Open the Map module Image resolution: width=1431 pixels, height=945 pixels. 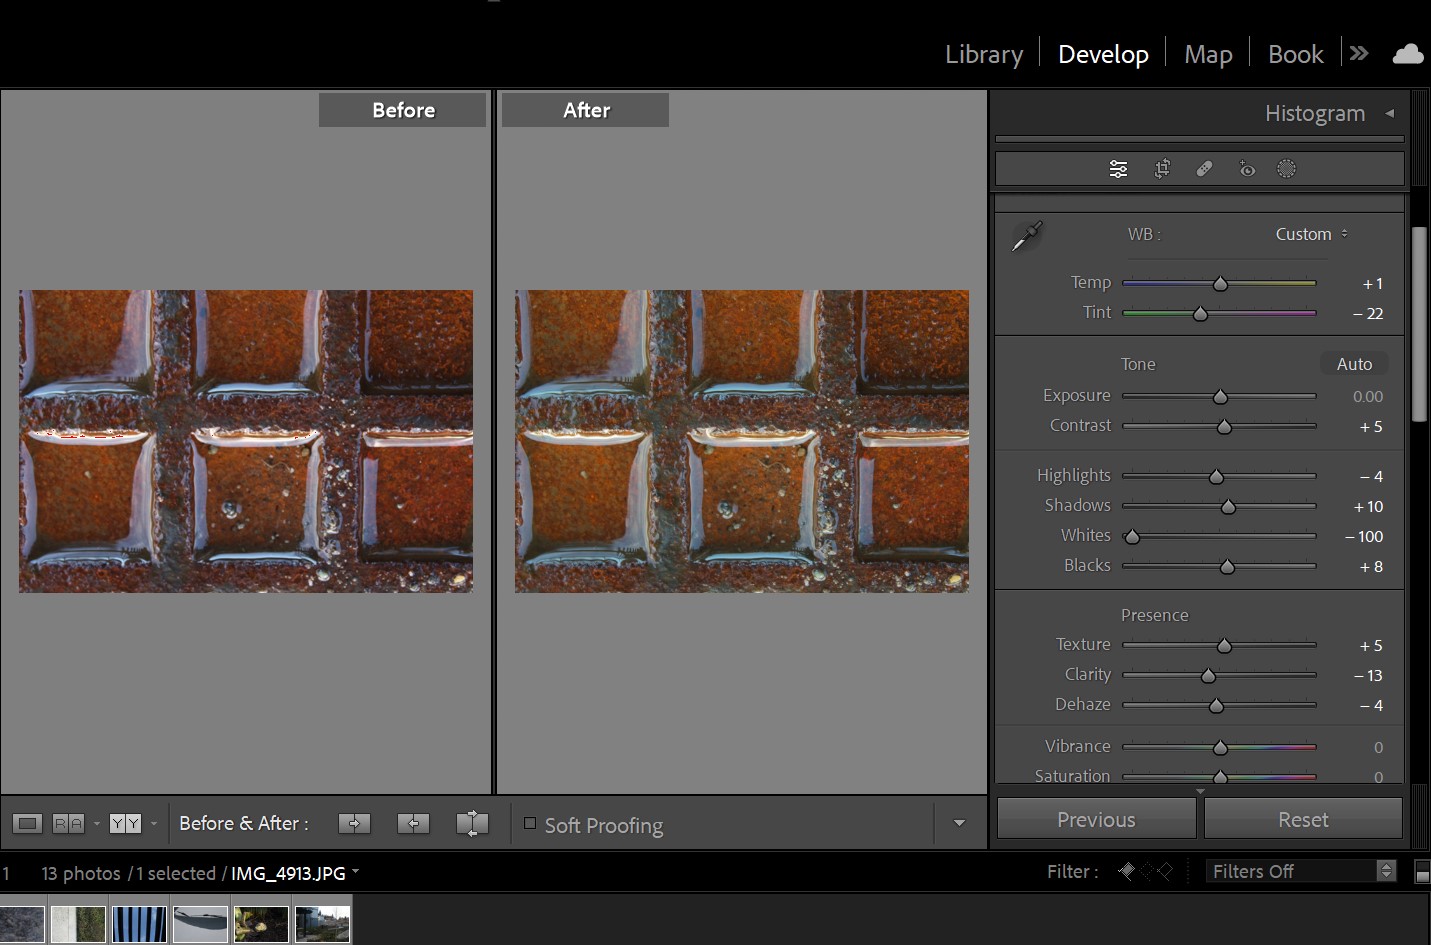[1207, 54]
